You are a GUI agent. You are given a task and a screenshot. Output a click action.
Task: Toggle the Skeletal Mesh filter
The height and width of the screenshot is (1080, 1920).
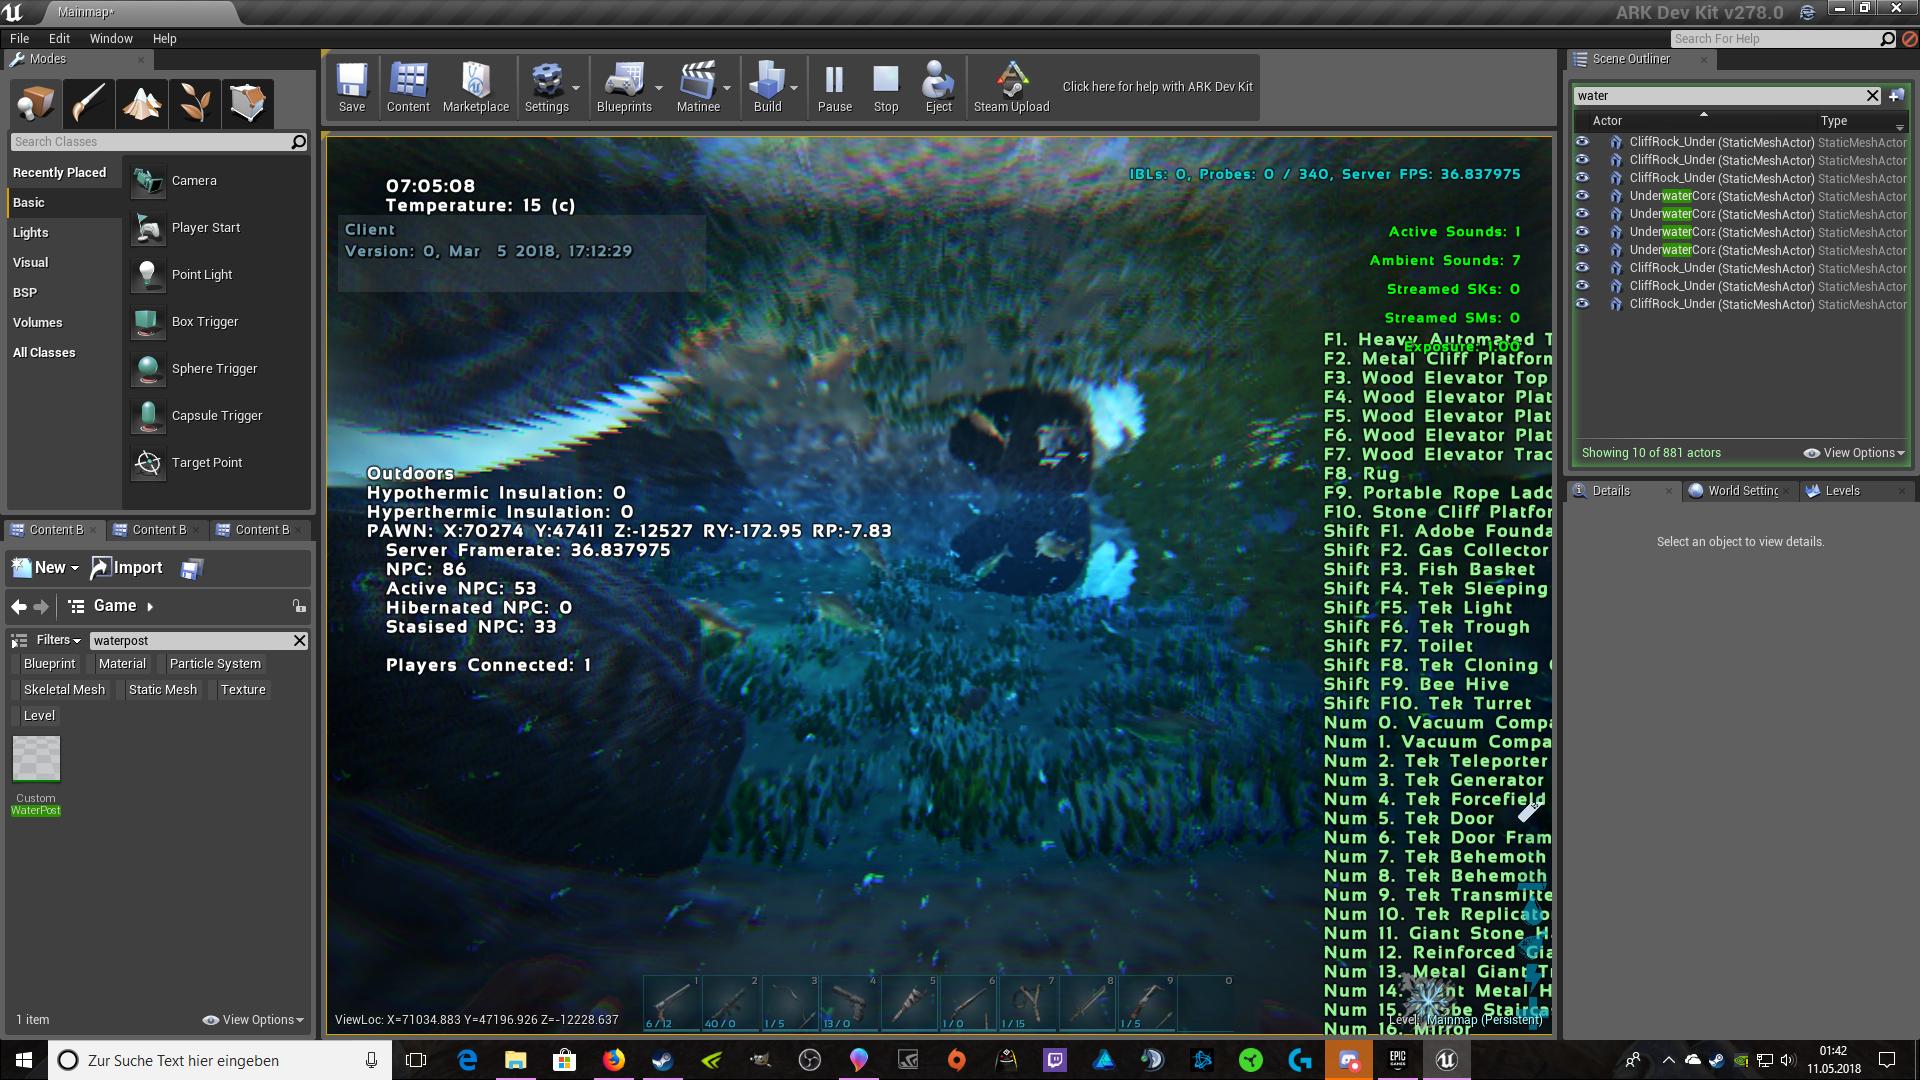click(x=64, y=690)
